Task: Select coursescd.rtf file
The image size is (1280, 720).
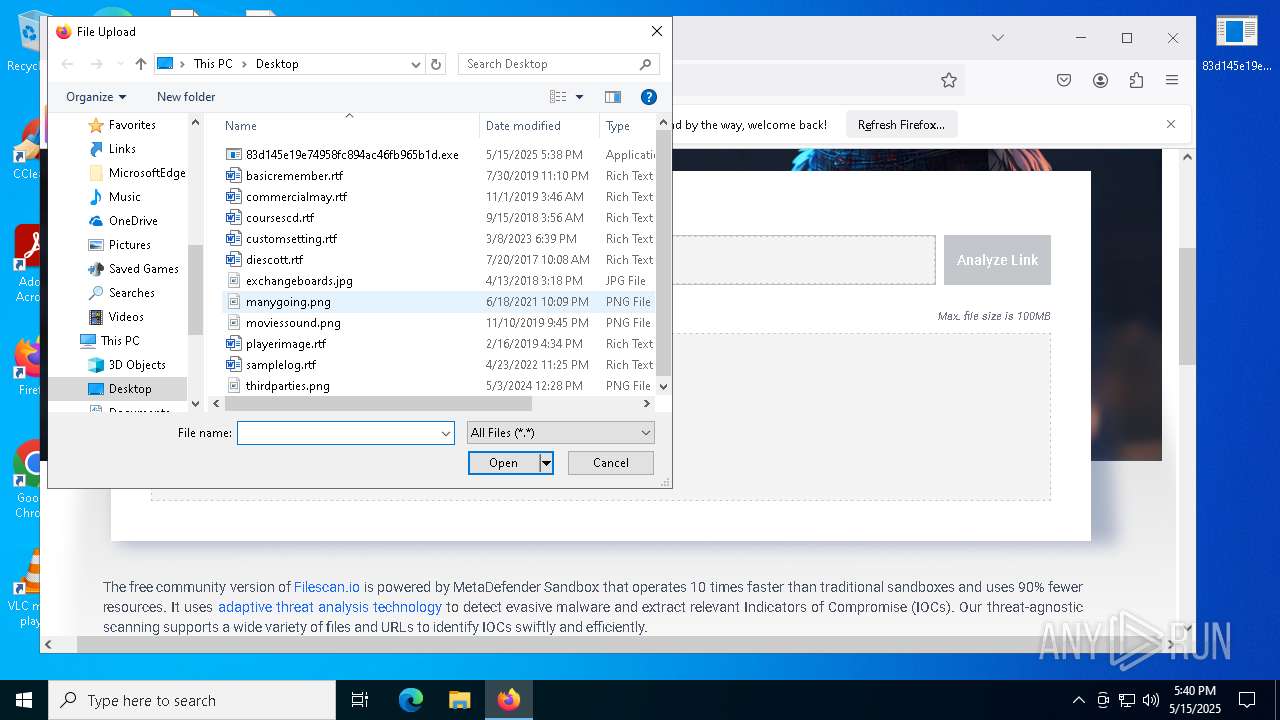Action: [280, 218]
